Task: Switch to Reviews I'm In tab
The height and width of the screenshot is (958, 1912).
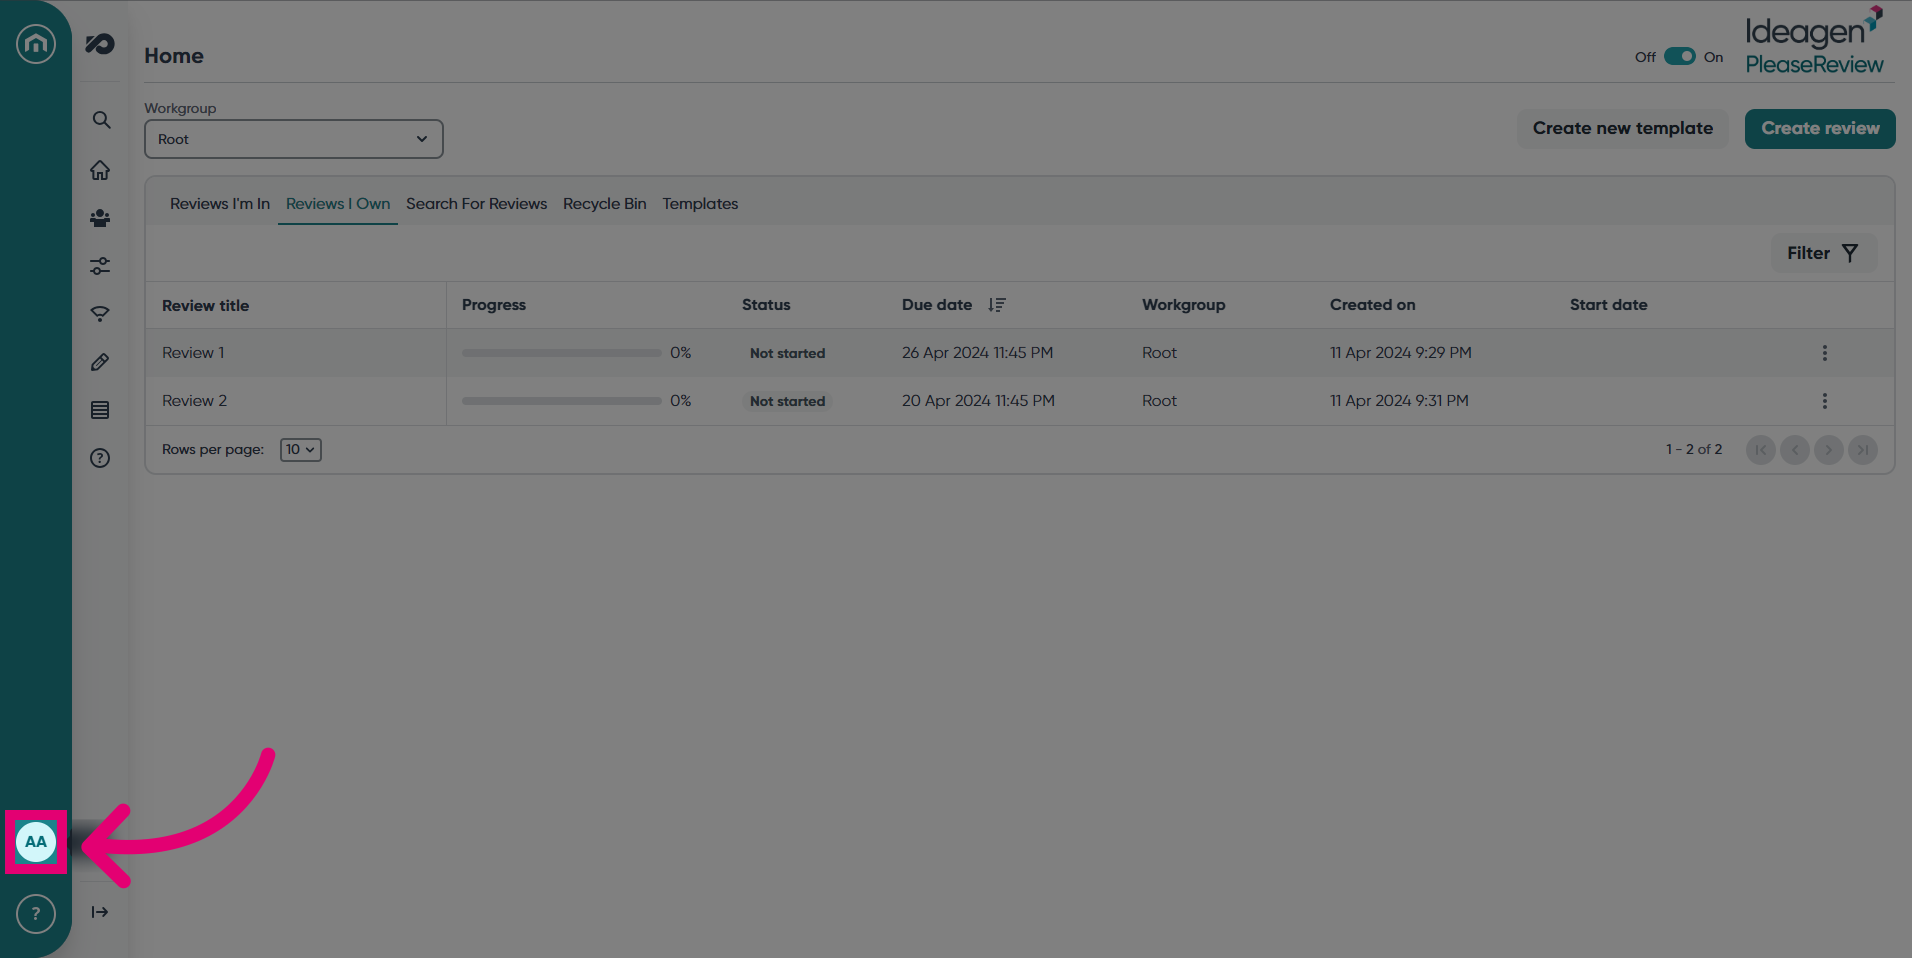Action: pyautogui.click(x=220, y=204)
